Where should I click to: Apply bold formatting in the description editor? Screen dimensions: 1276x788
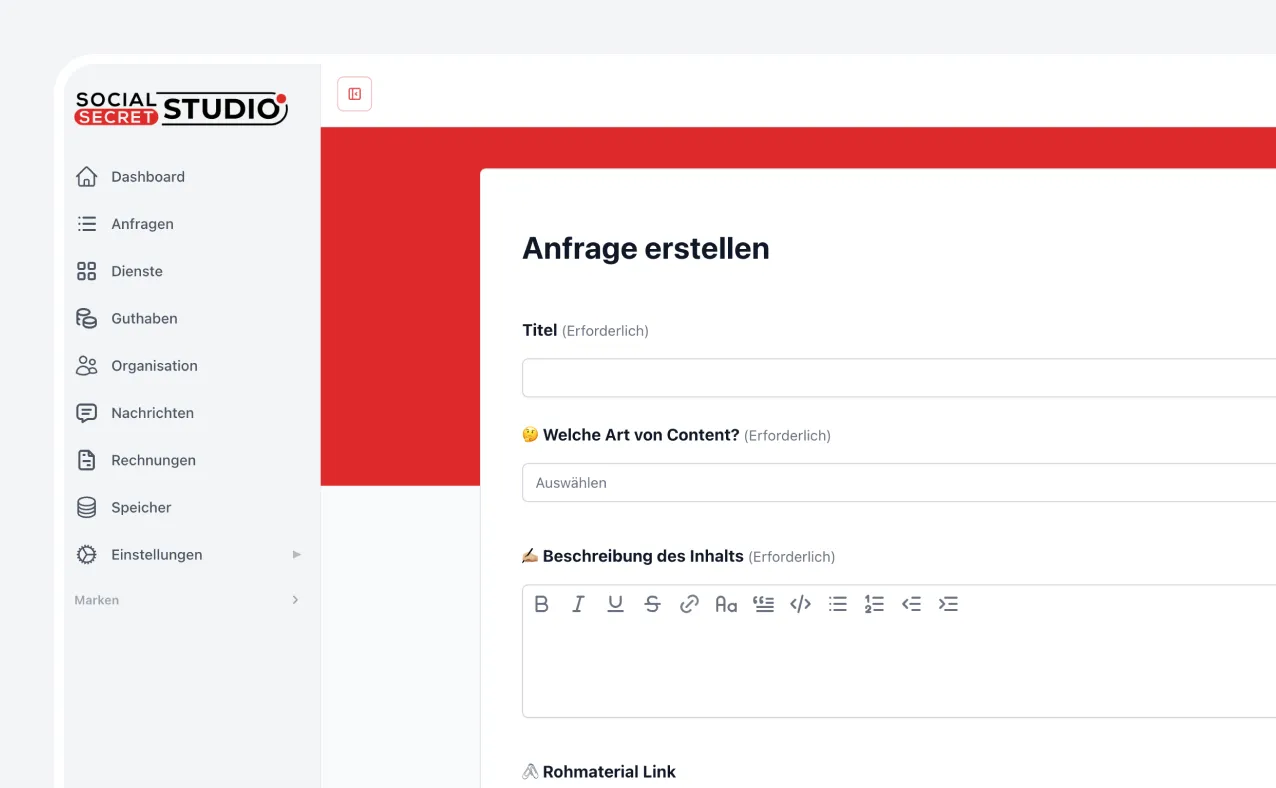542,604
